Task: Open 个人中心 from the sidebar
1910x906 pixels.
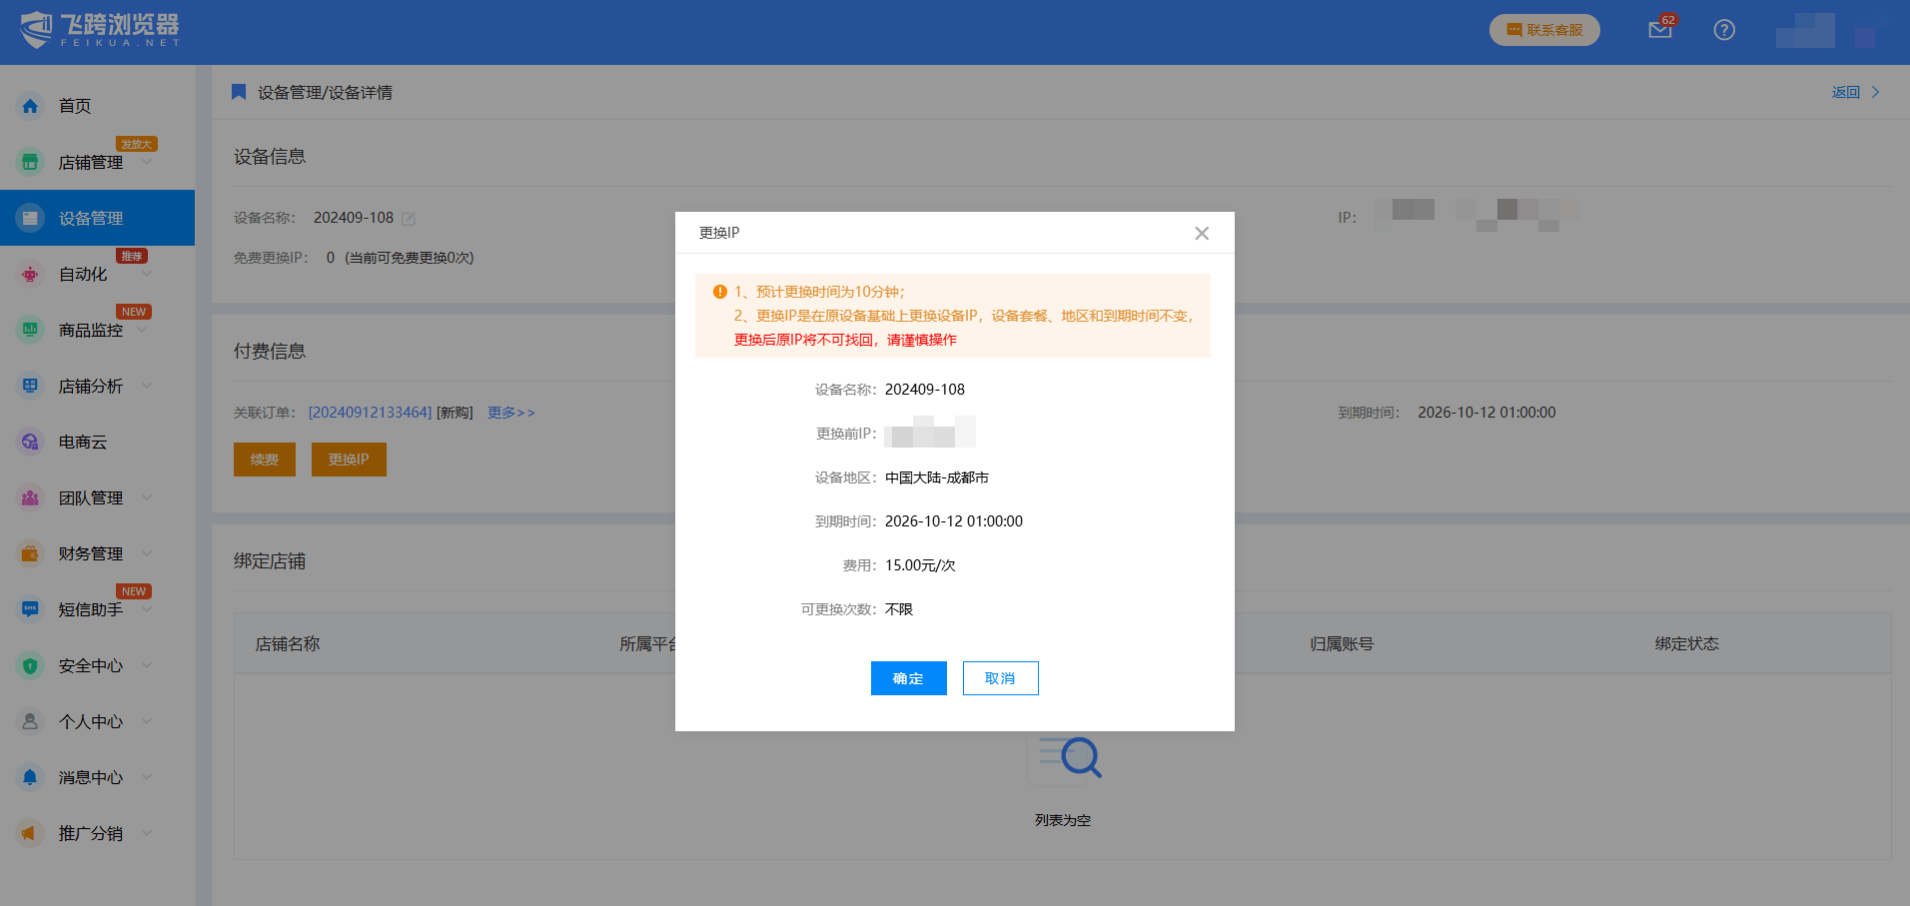Action: click(x=30, y=721)
